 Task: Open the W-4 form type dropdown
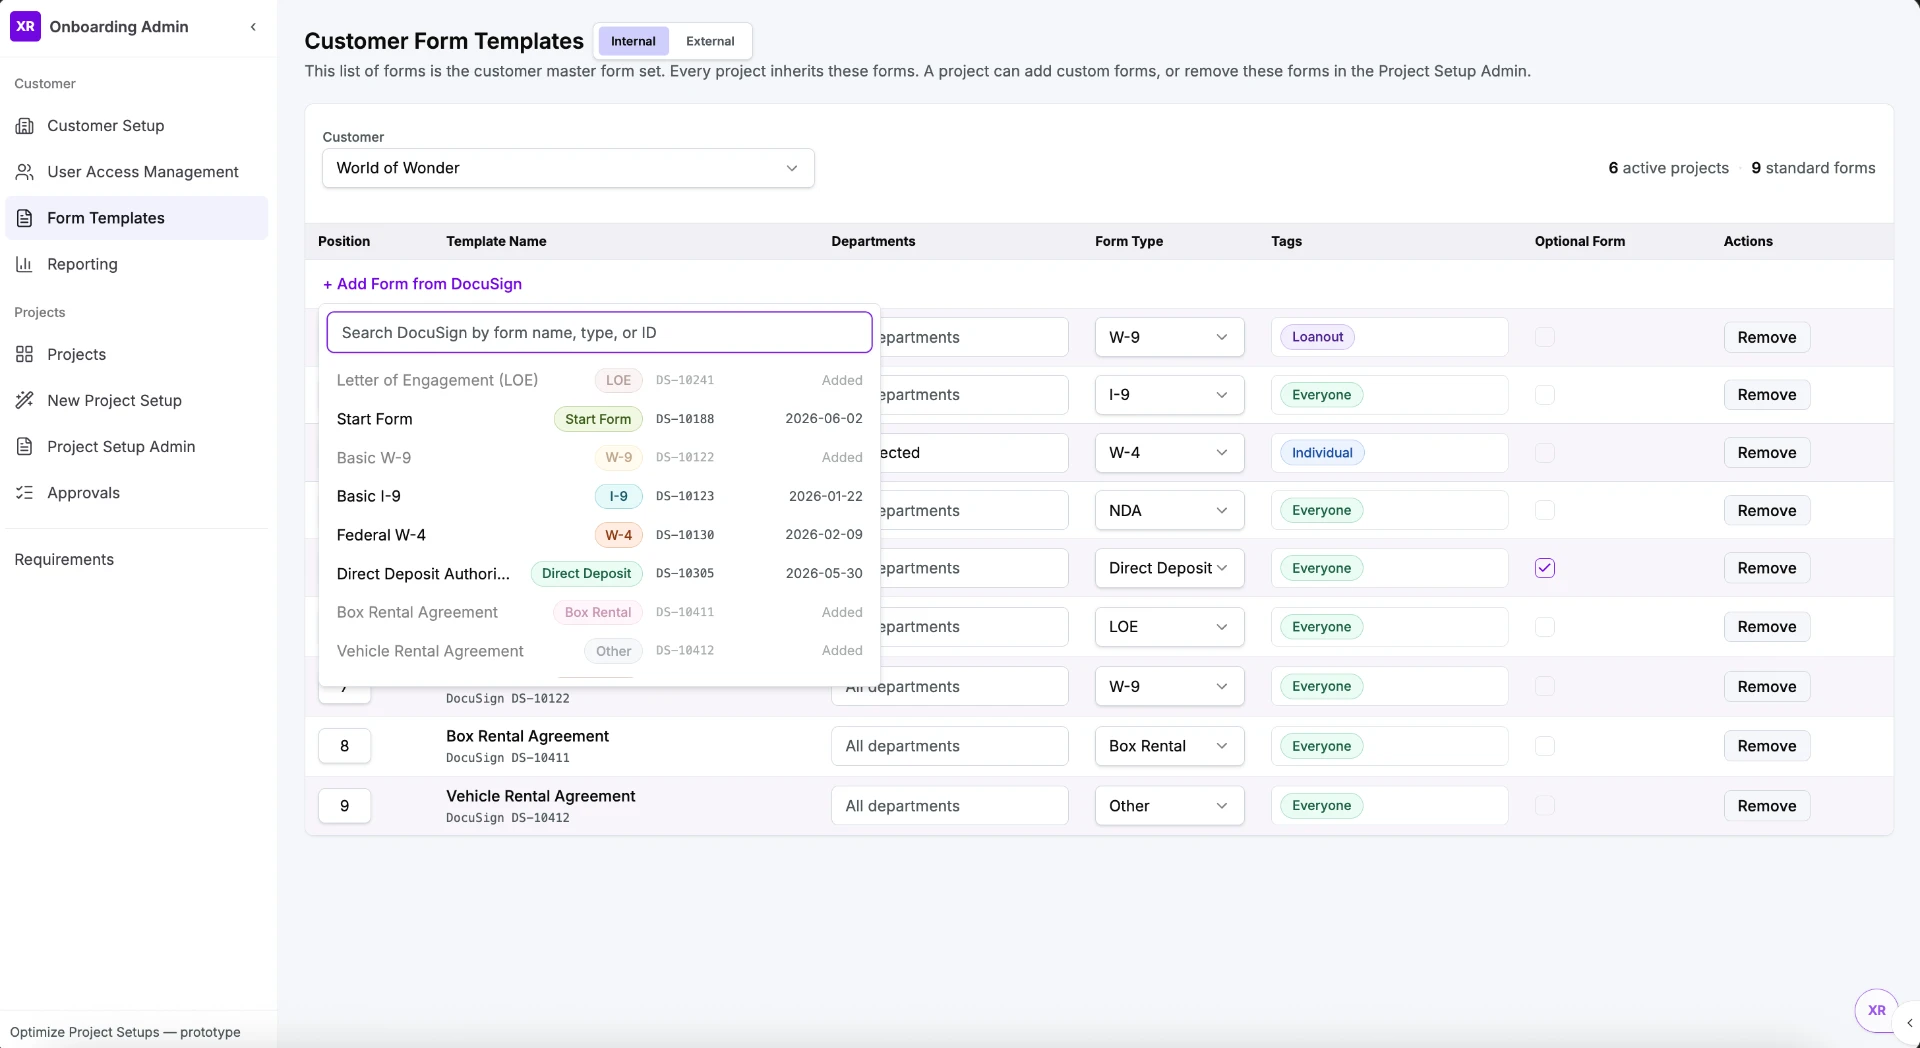(1169, 453)
